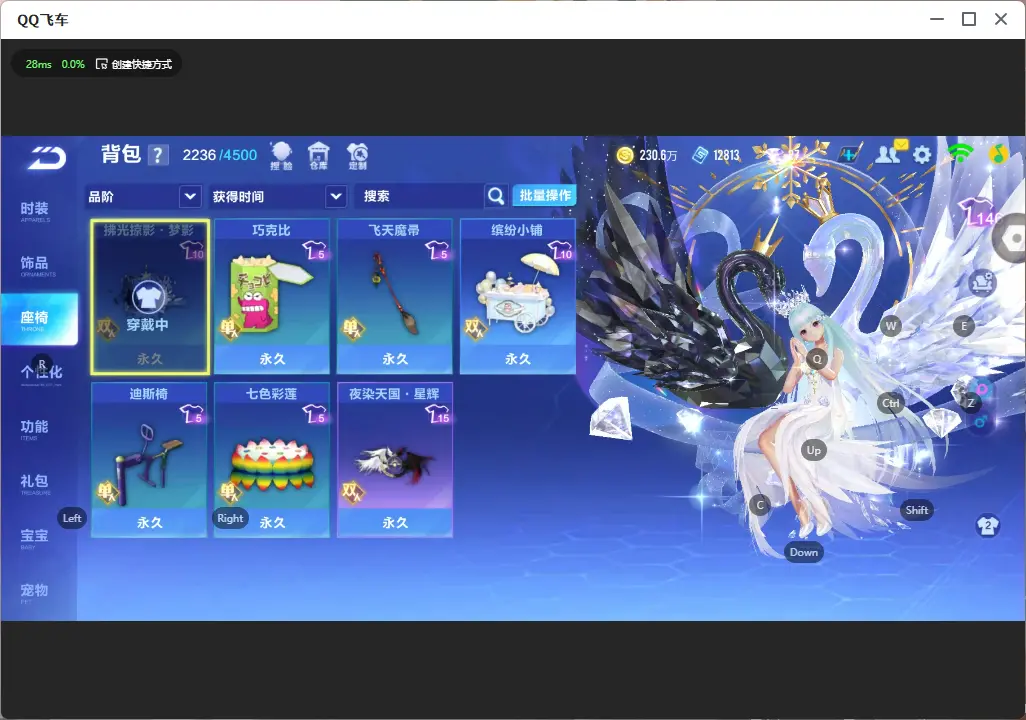Open the 捏脸 face customization icon
This screenshot has height=720, width=1026.
[x=281, y=156]
